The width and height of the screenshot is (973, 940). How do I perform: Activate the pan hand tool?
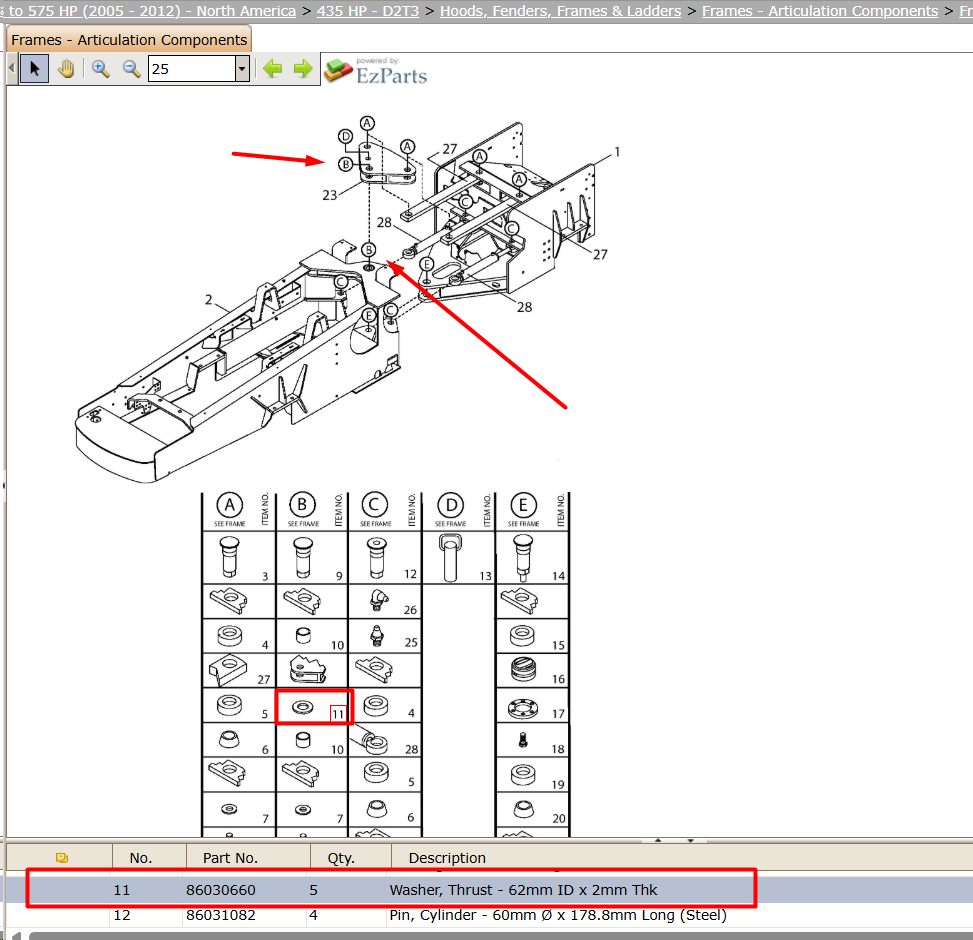click(66, 68)
